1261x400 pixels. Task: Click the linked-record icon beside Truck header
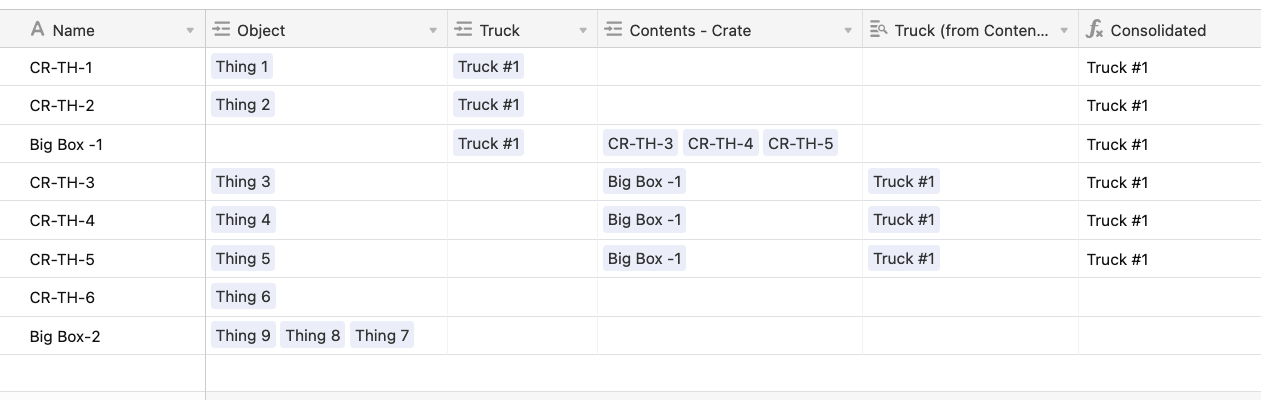463,30
